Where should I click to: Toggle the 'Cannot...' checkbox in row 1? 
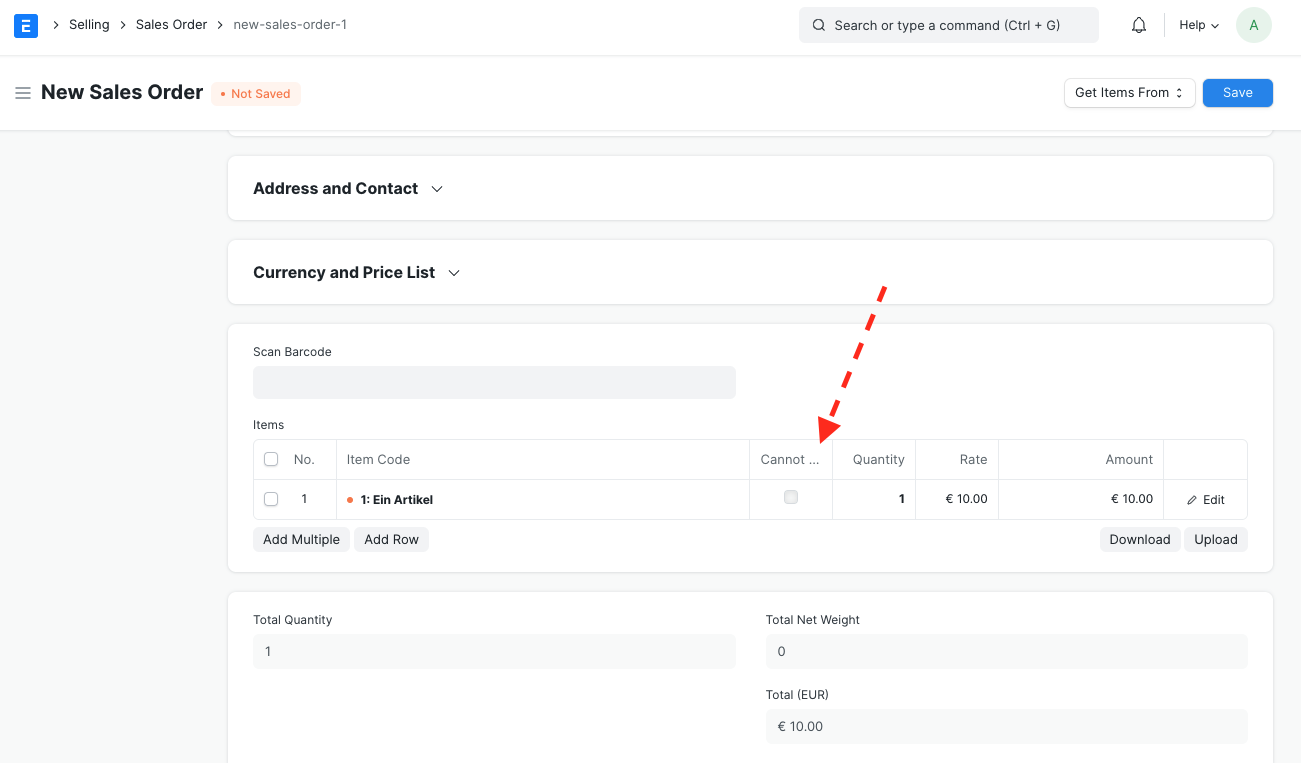pos(791,497)
